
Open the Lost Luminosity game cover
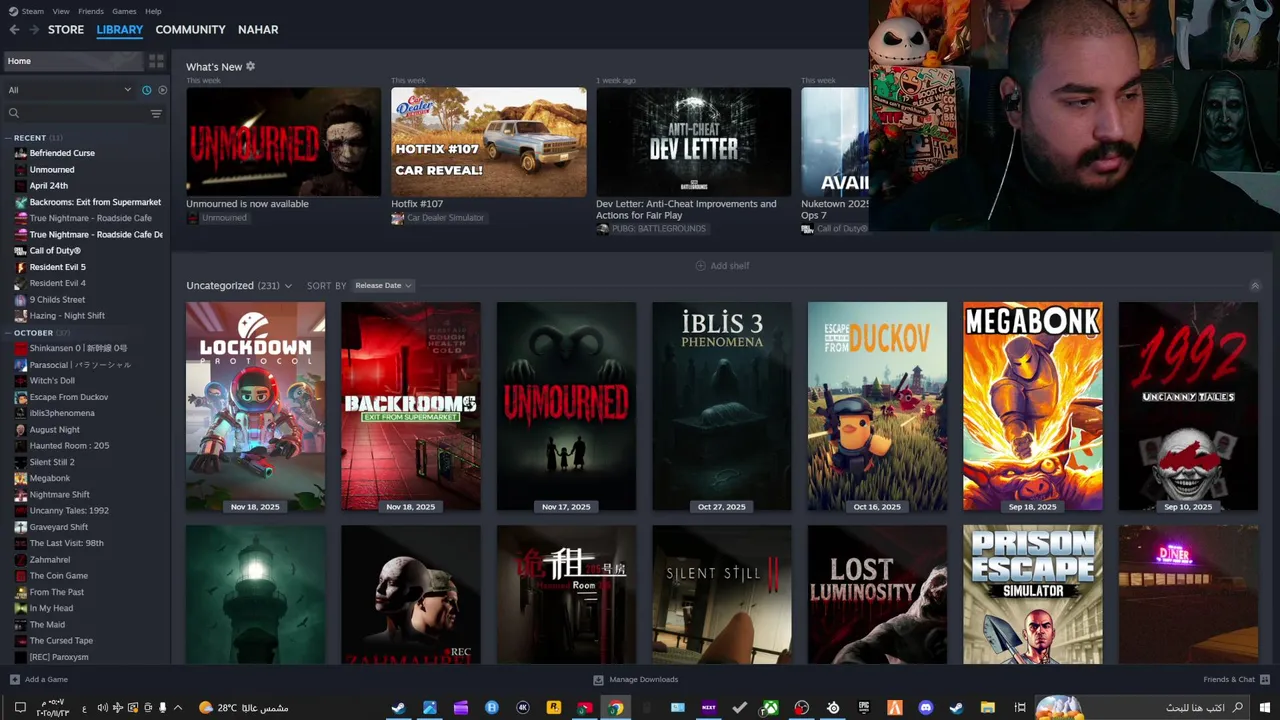point(877,594)
